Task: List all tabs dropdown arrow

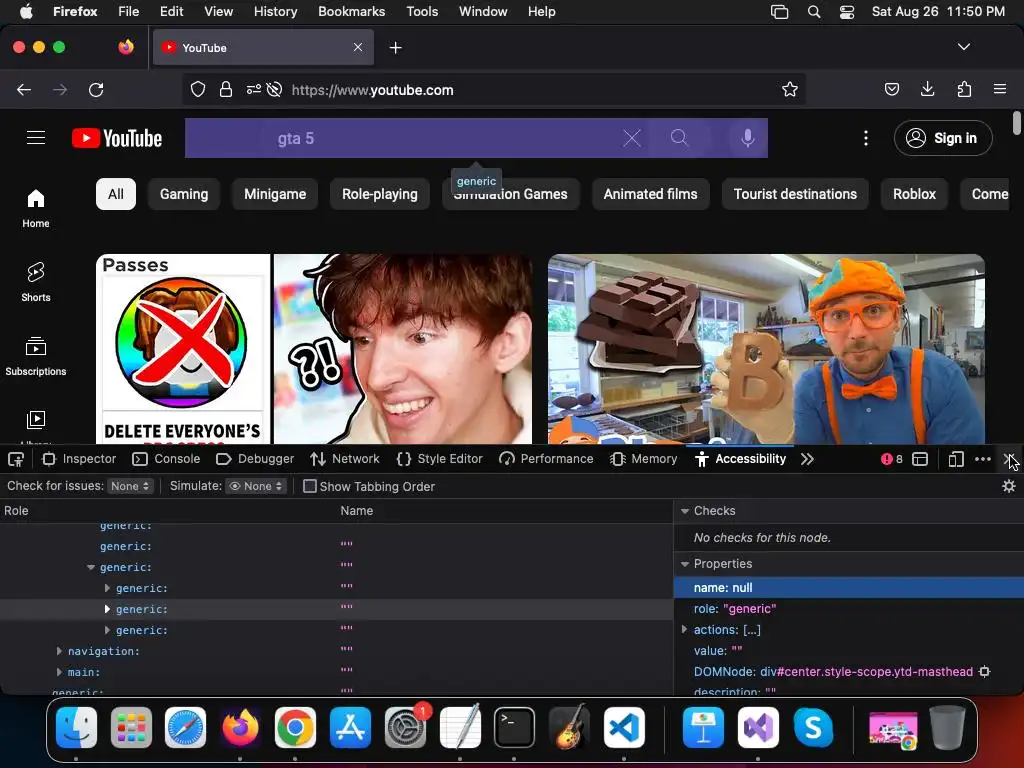Action: point(964,47)
